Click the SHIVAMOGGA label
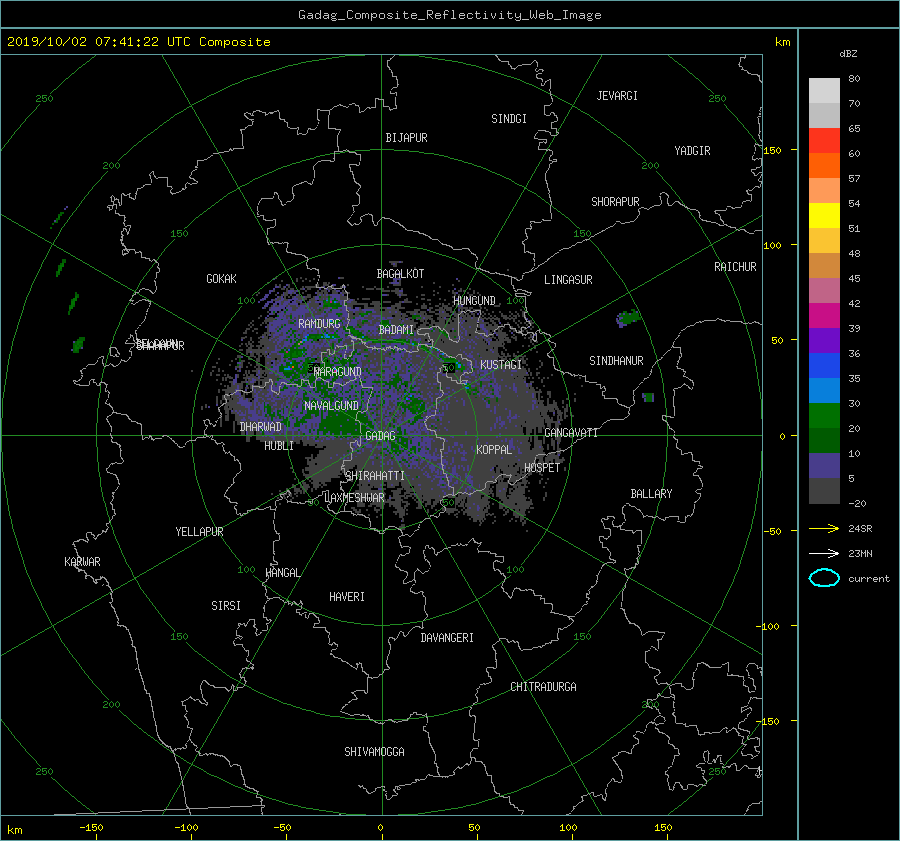Screen dimensions: 900x841 (374, 752)
